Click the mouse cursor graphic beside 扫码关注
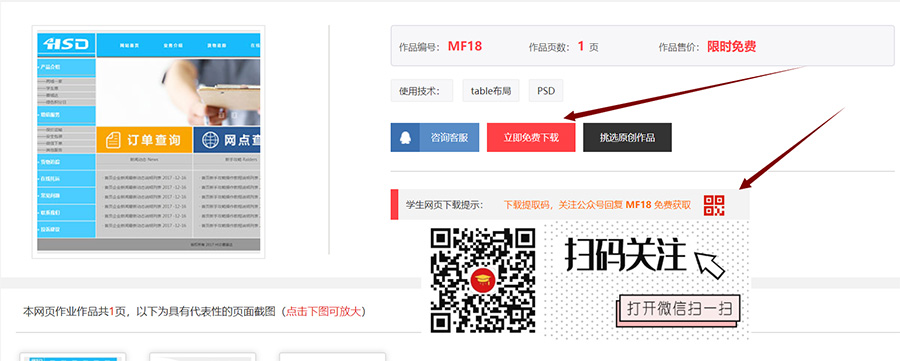The height and width of the screenshot is (361, 900). click(x=710, y=265)
